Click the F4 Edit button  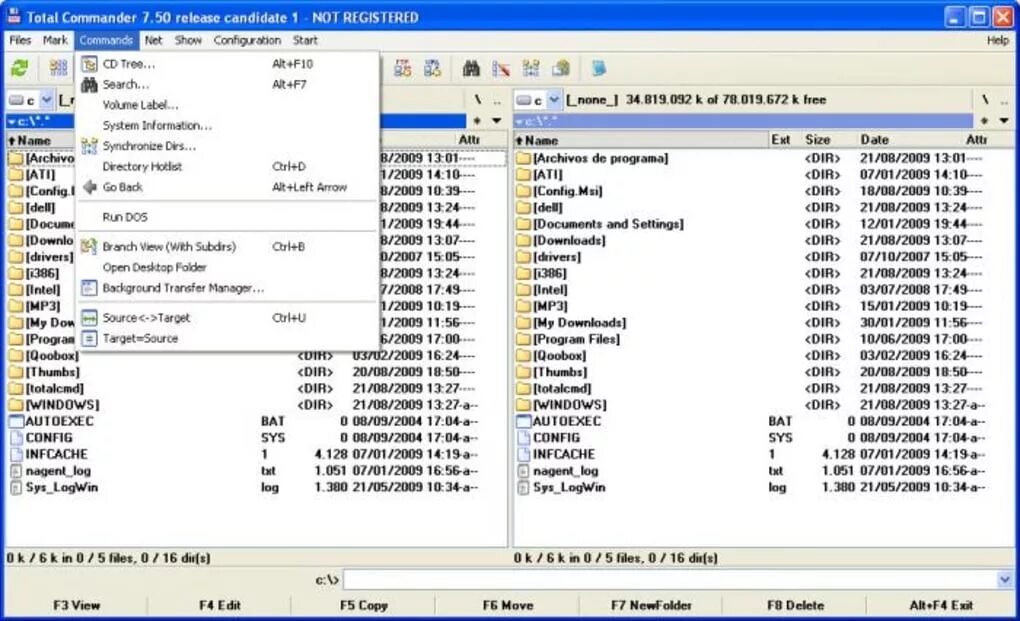click(x=220, y=605)
